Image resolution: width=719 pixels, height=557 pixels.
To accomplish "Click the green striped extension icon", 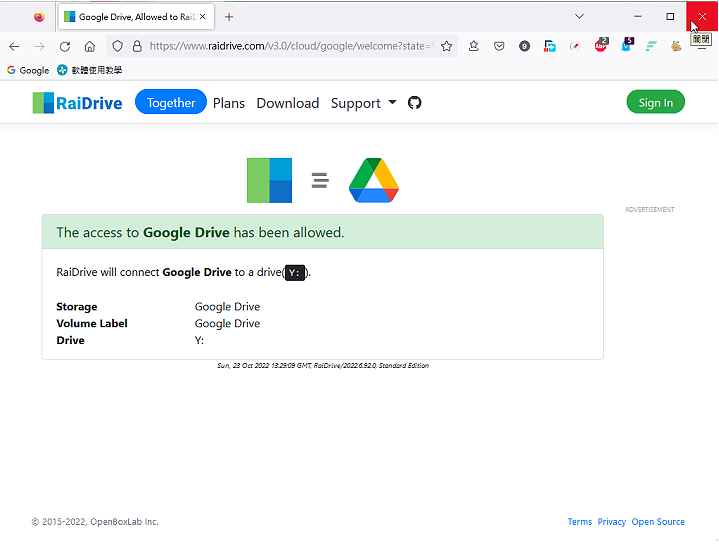I will point(651,46).
